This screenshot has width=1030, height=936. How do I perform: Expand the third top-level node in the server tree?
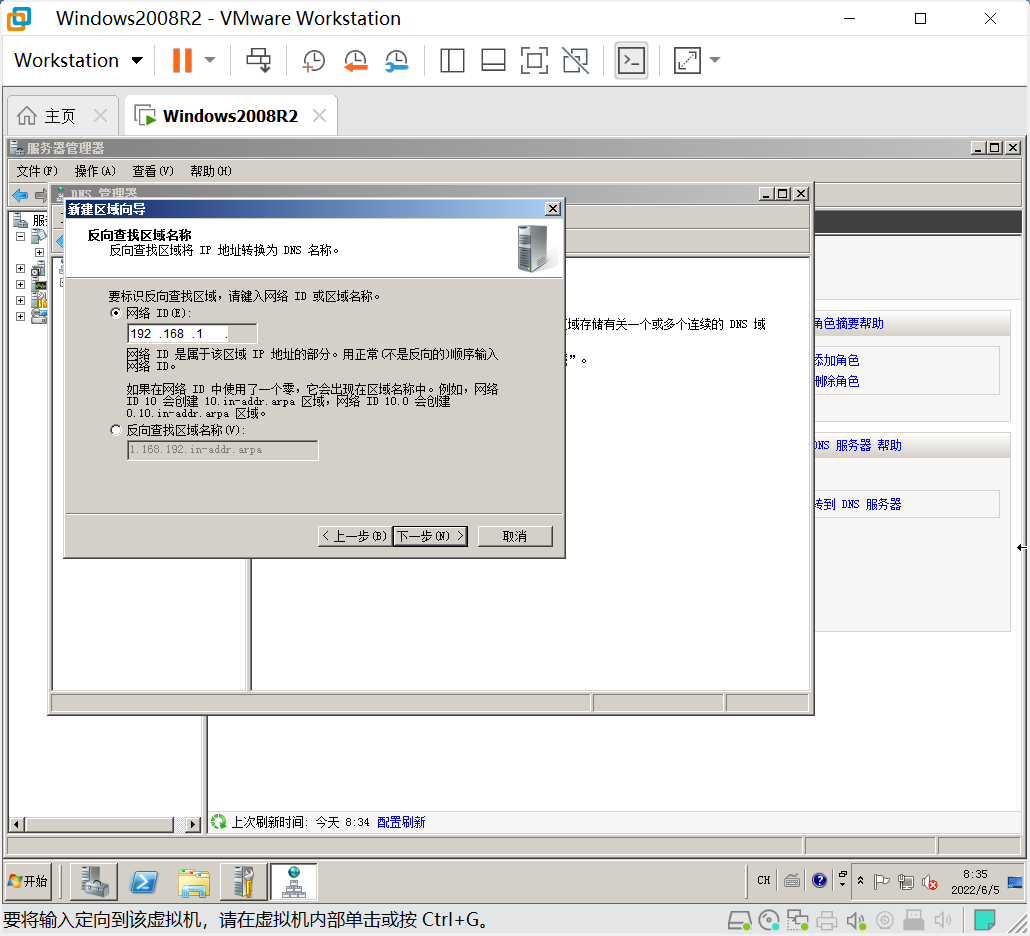point(20,284)
